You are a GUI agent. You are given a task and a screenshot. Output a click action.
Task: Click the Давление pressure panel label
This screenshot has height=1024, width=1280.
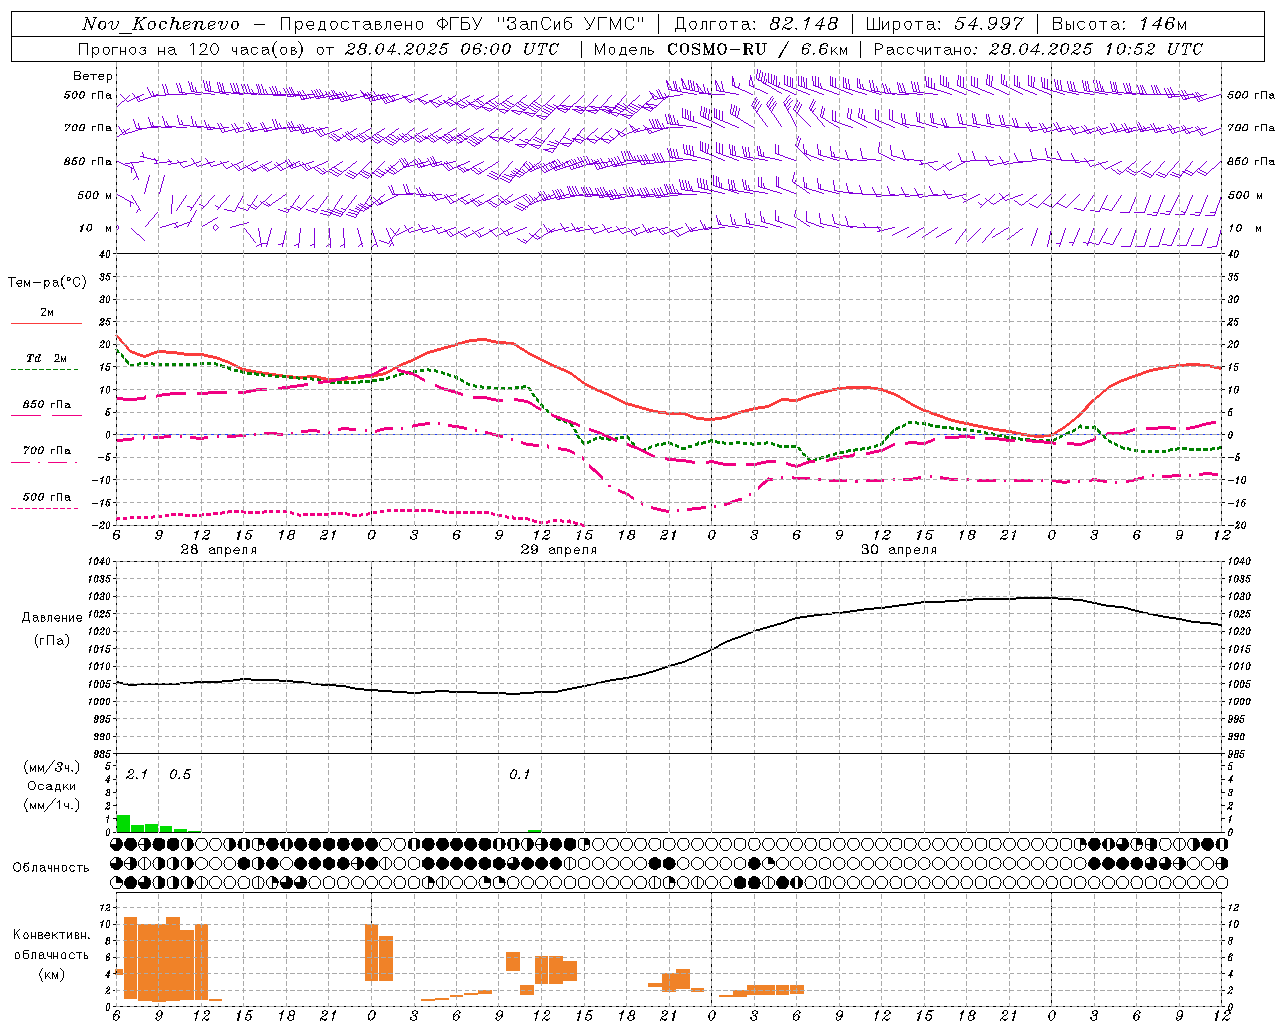coord(52,618)
